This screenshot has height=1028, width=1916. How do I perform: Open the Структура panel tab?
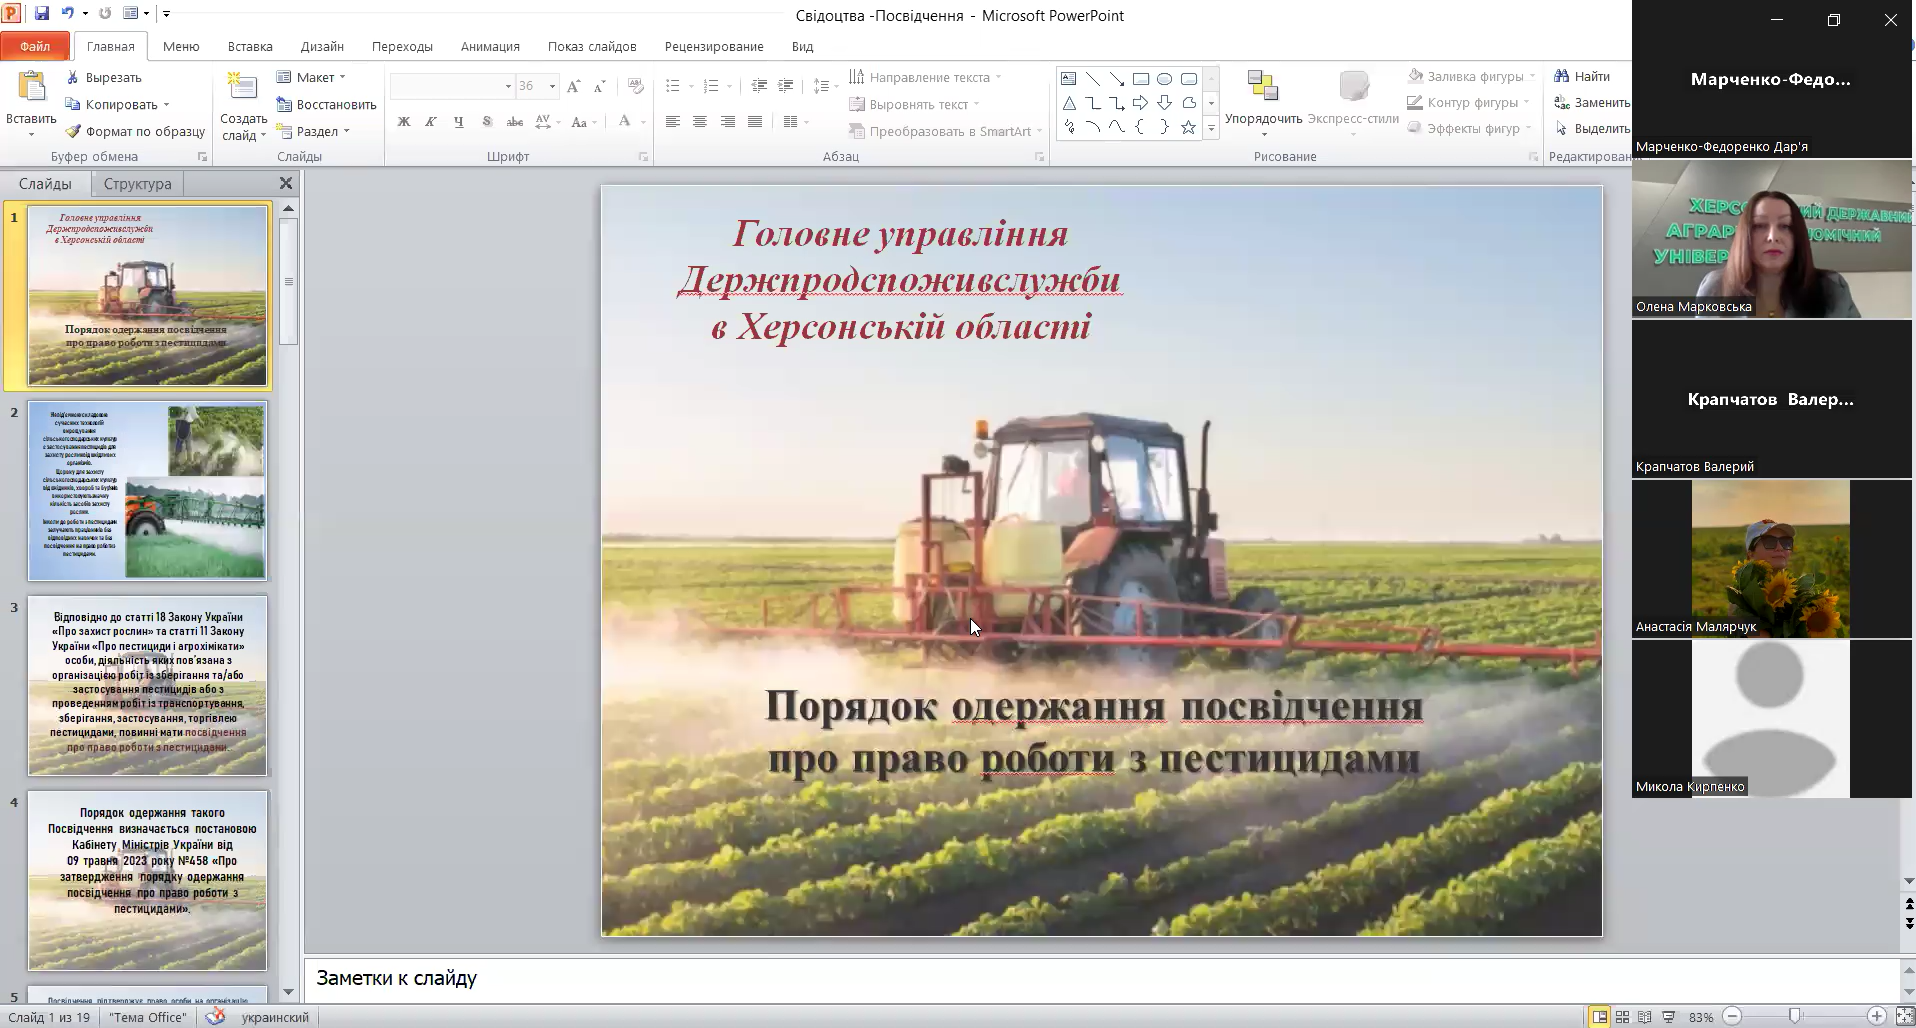click(137, 184)
